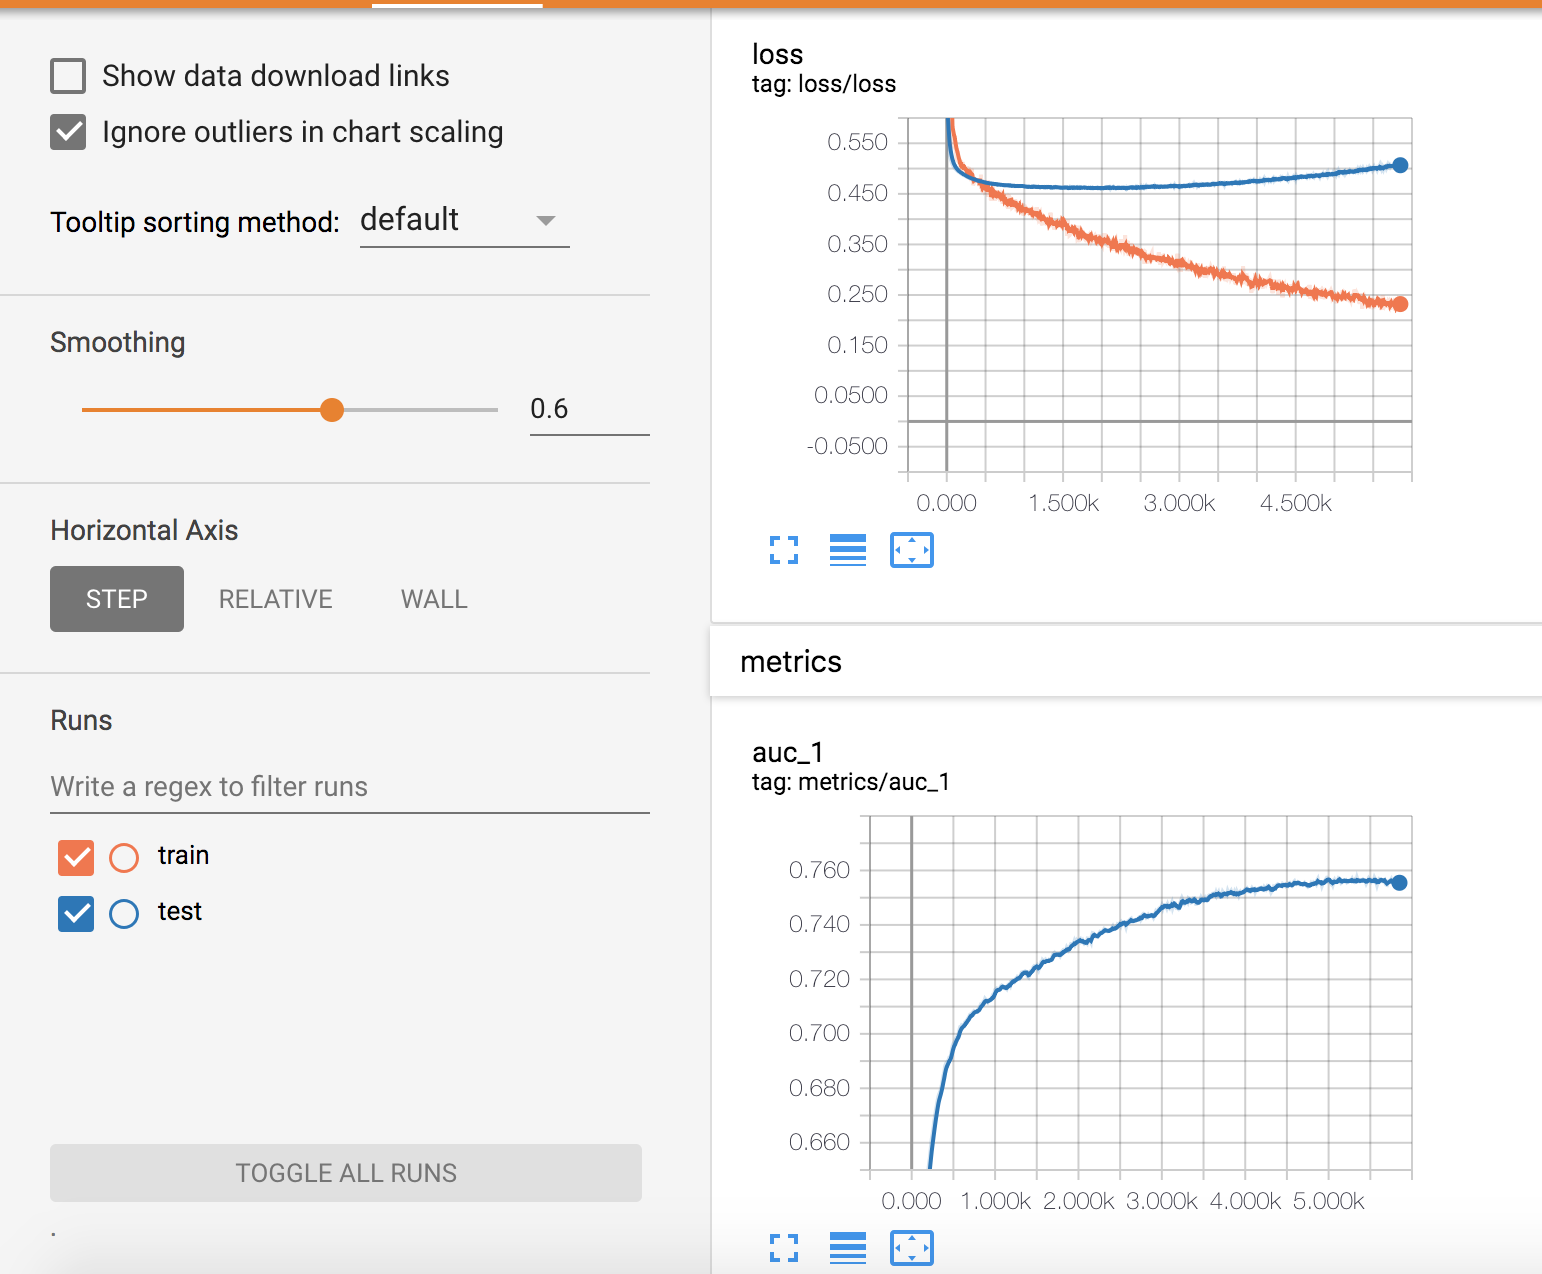1542x1274 pixels.
Task: Click the 'tag: metrics/auc_1' label
Action: tap(851, 782)
